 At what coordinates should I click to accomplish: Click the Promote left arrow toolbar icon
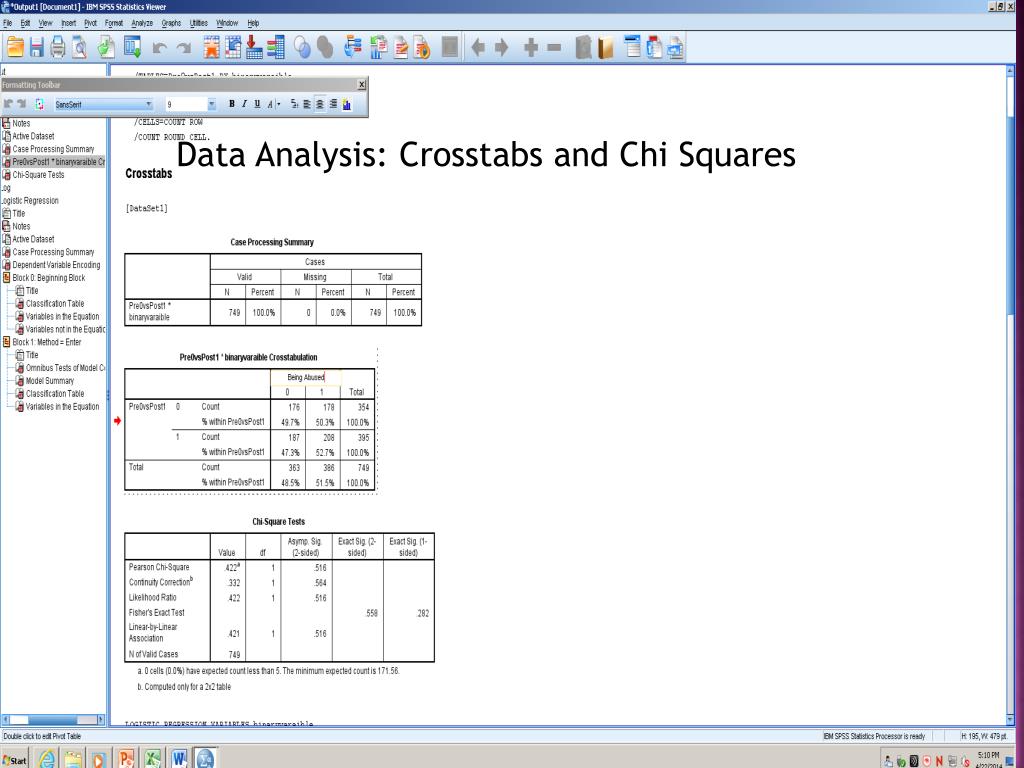[476, 47]
